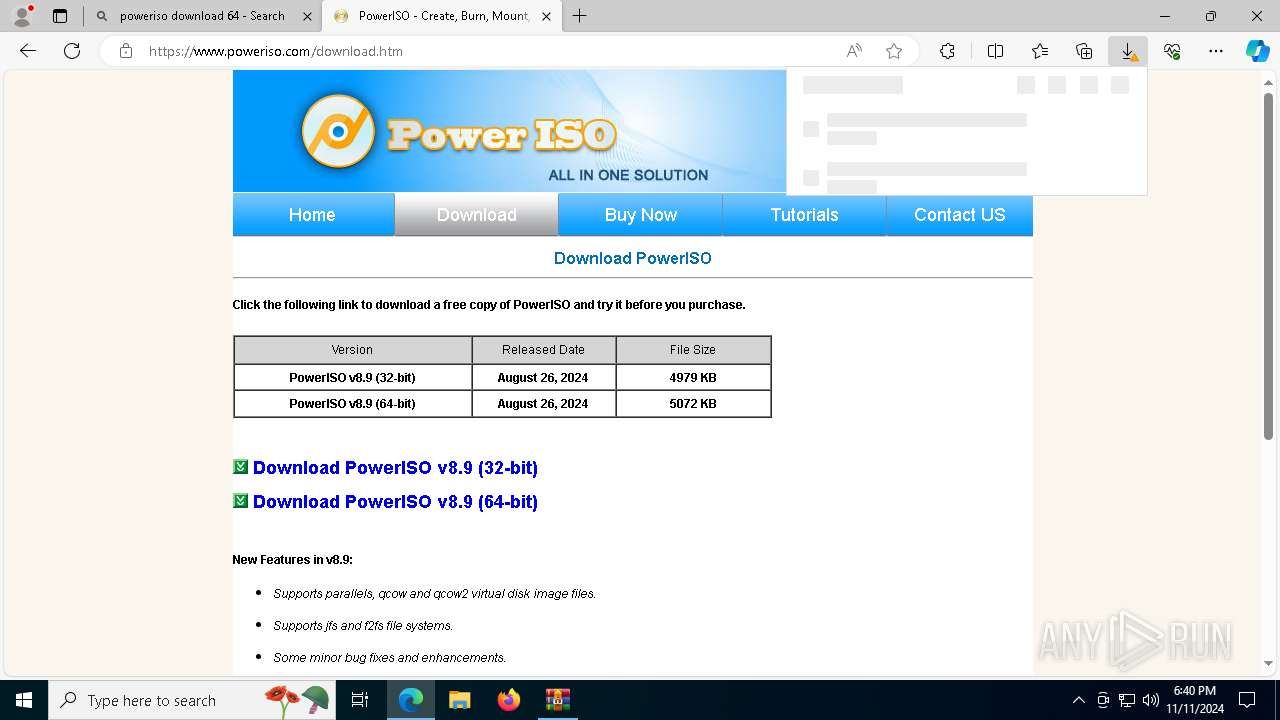Go back to the previous page
Image resolution: width=1280 pixels, height=720 pixels.
coord(28,51)
